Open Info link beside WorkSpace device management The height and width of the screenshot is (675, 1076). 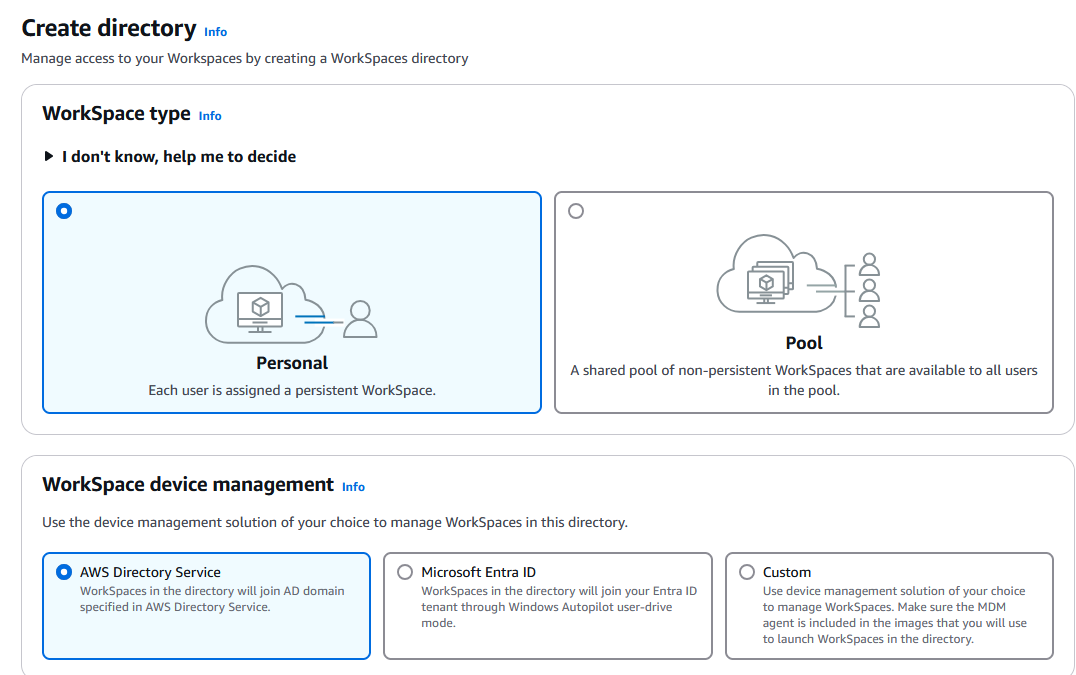[353, 487]
